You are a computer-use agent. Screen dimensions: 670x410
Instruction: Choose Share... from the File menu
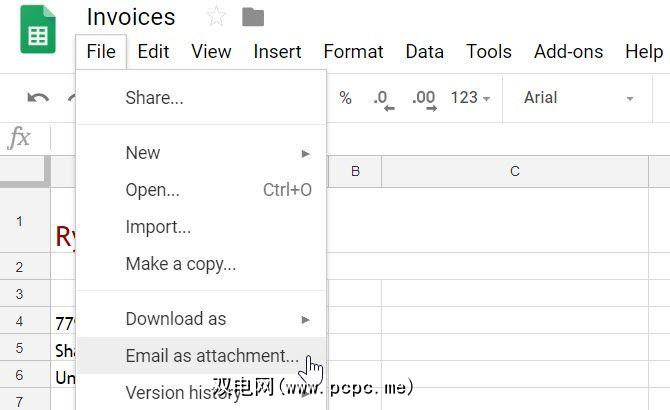pyautogui.click(x=154, y=98)
